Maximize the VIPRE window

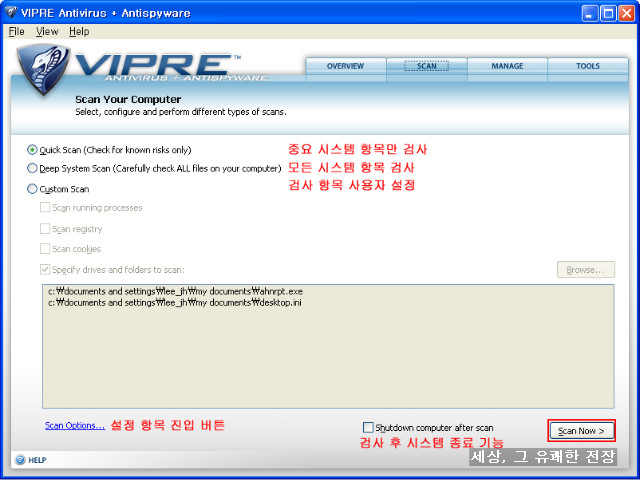(608, 14)
